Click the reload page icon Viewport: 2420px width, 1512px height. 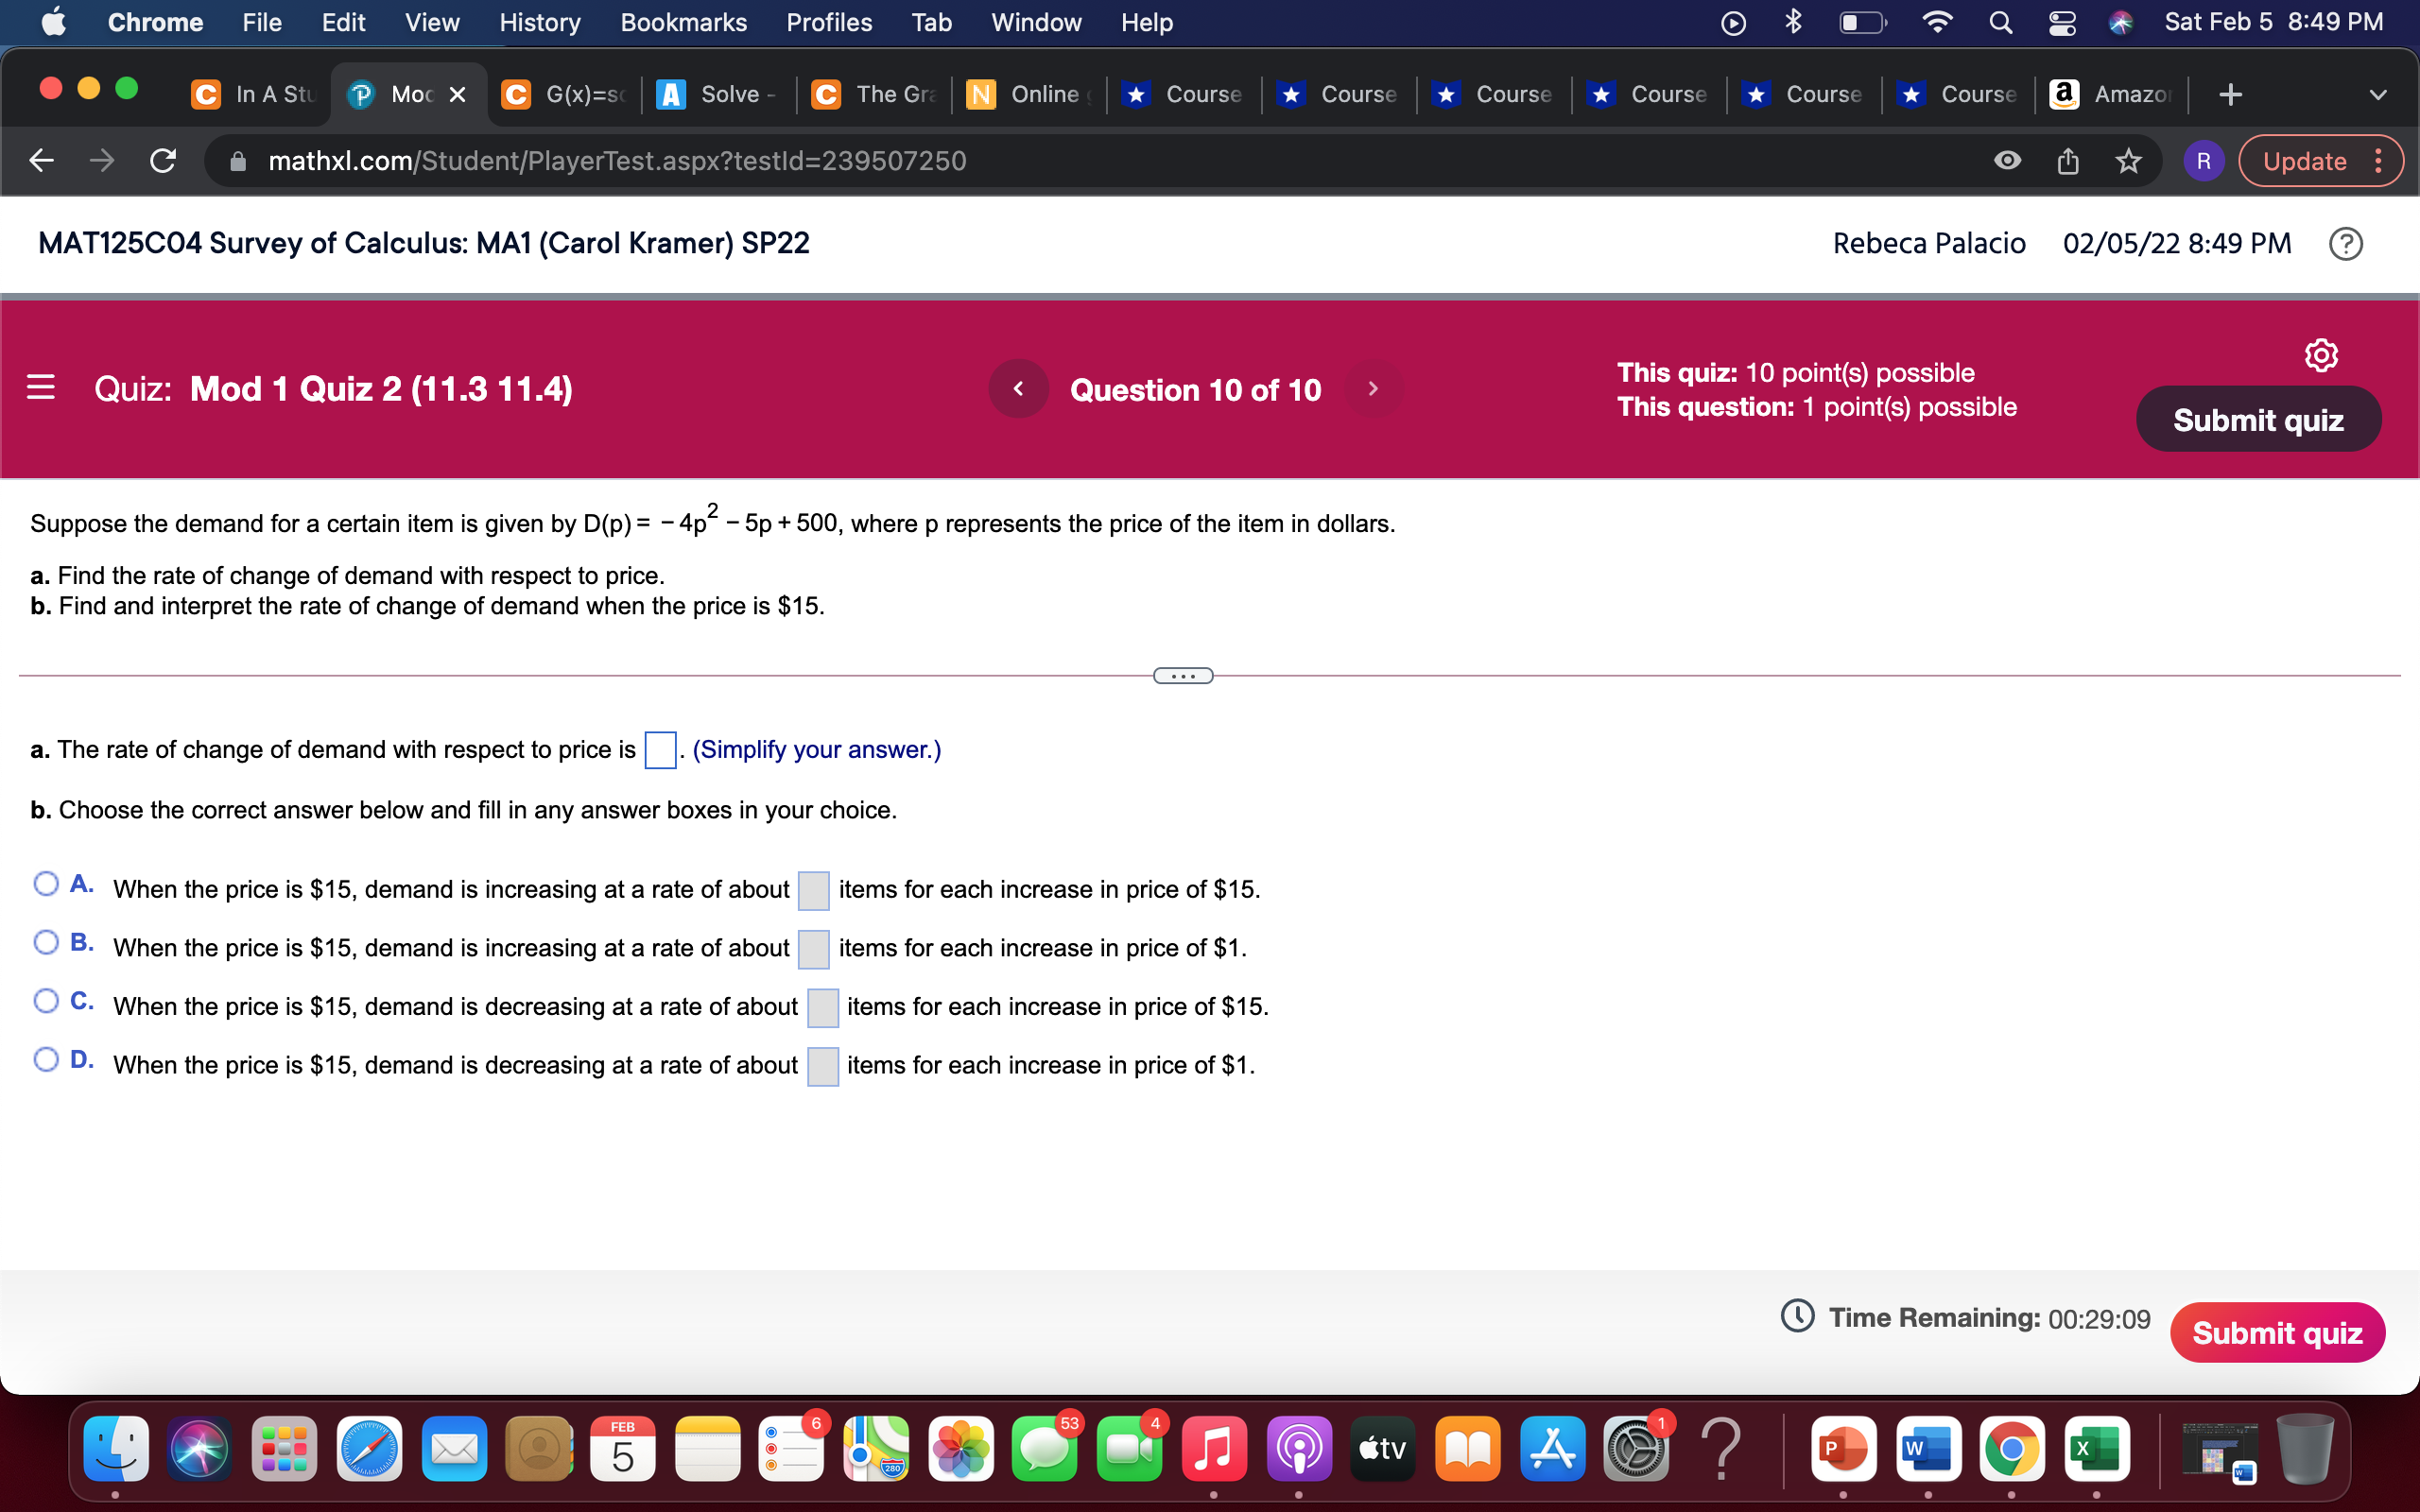[163, 160]
